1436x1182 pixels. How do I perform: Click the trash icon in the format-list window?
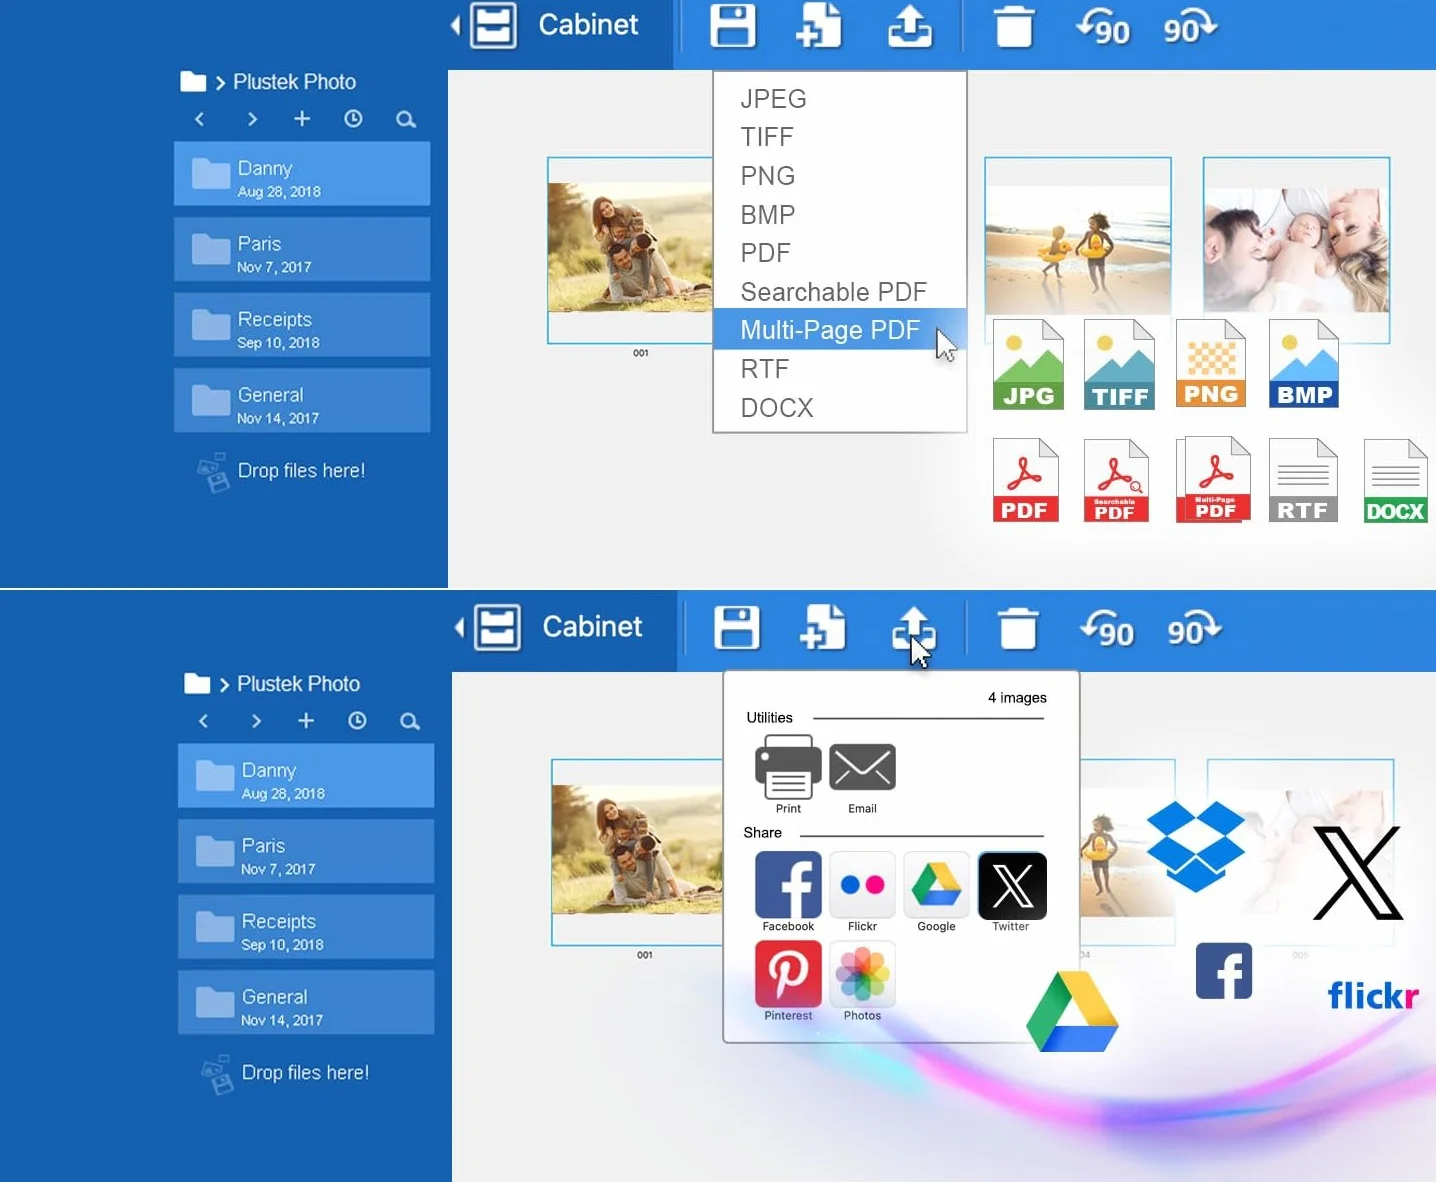coord(1013,27)
